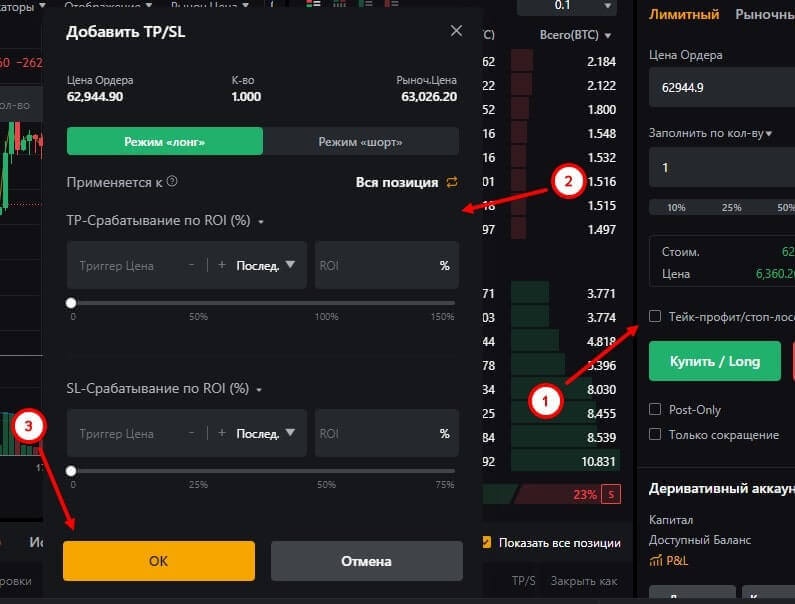
Task: Click the P&L chart icon
Action: click(x=656, y=561)
